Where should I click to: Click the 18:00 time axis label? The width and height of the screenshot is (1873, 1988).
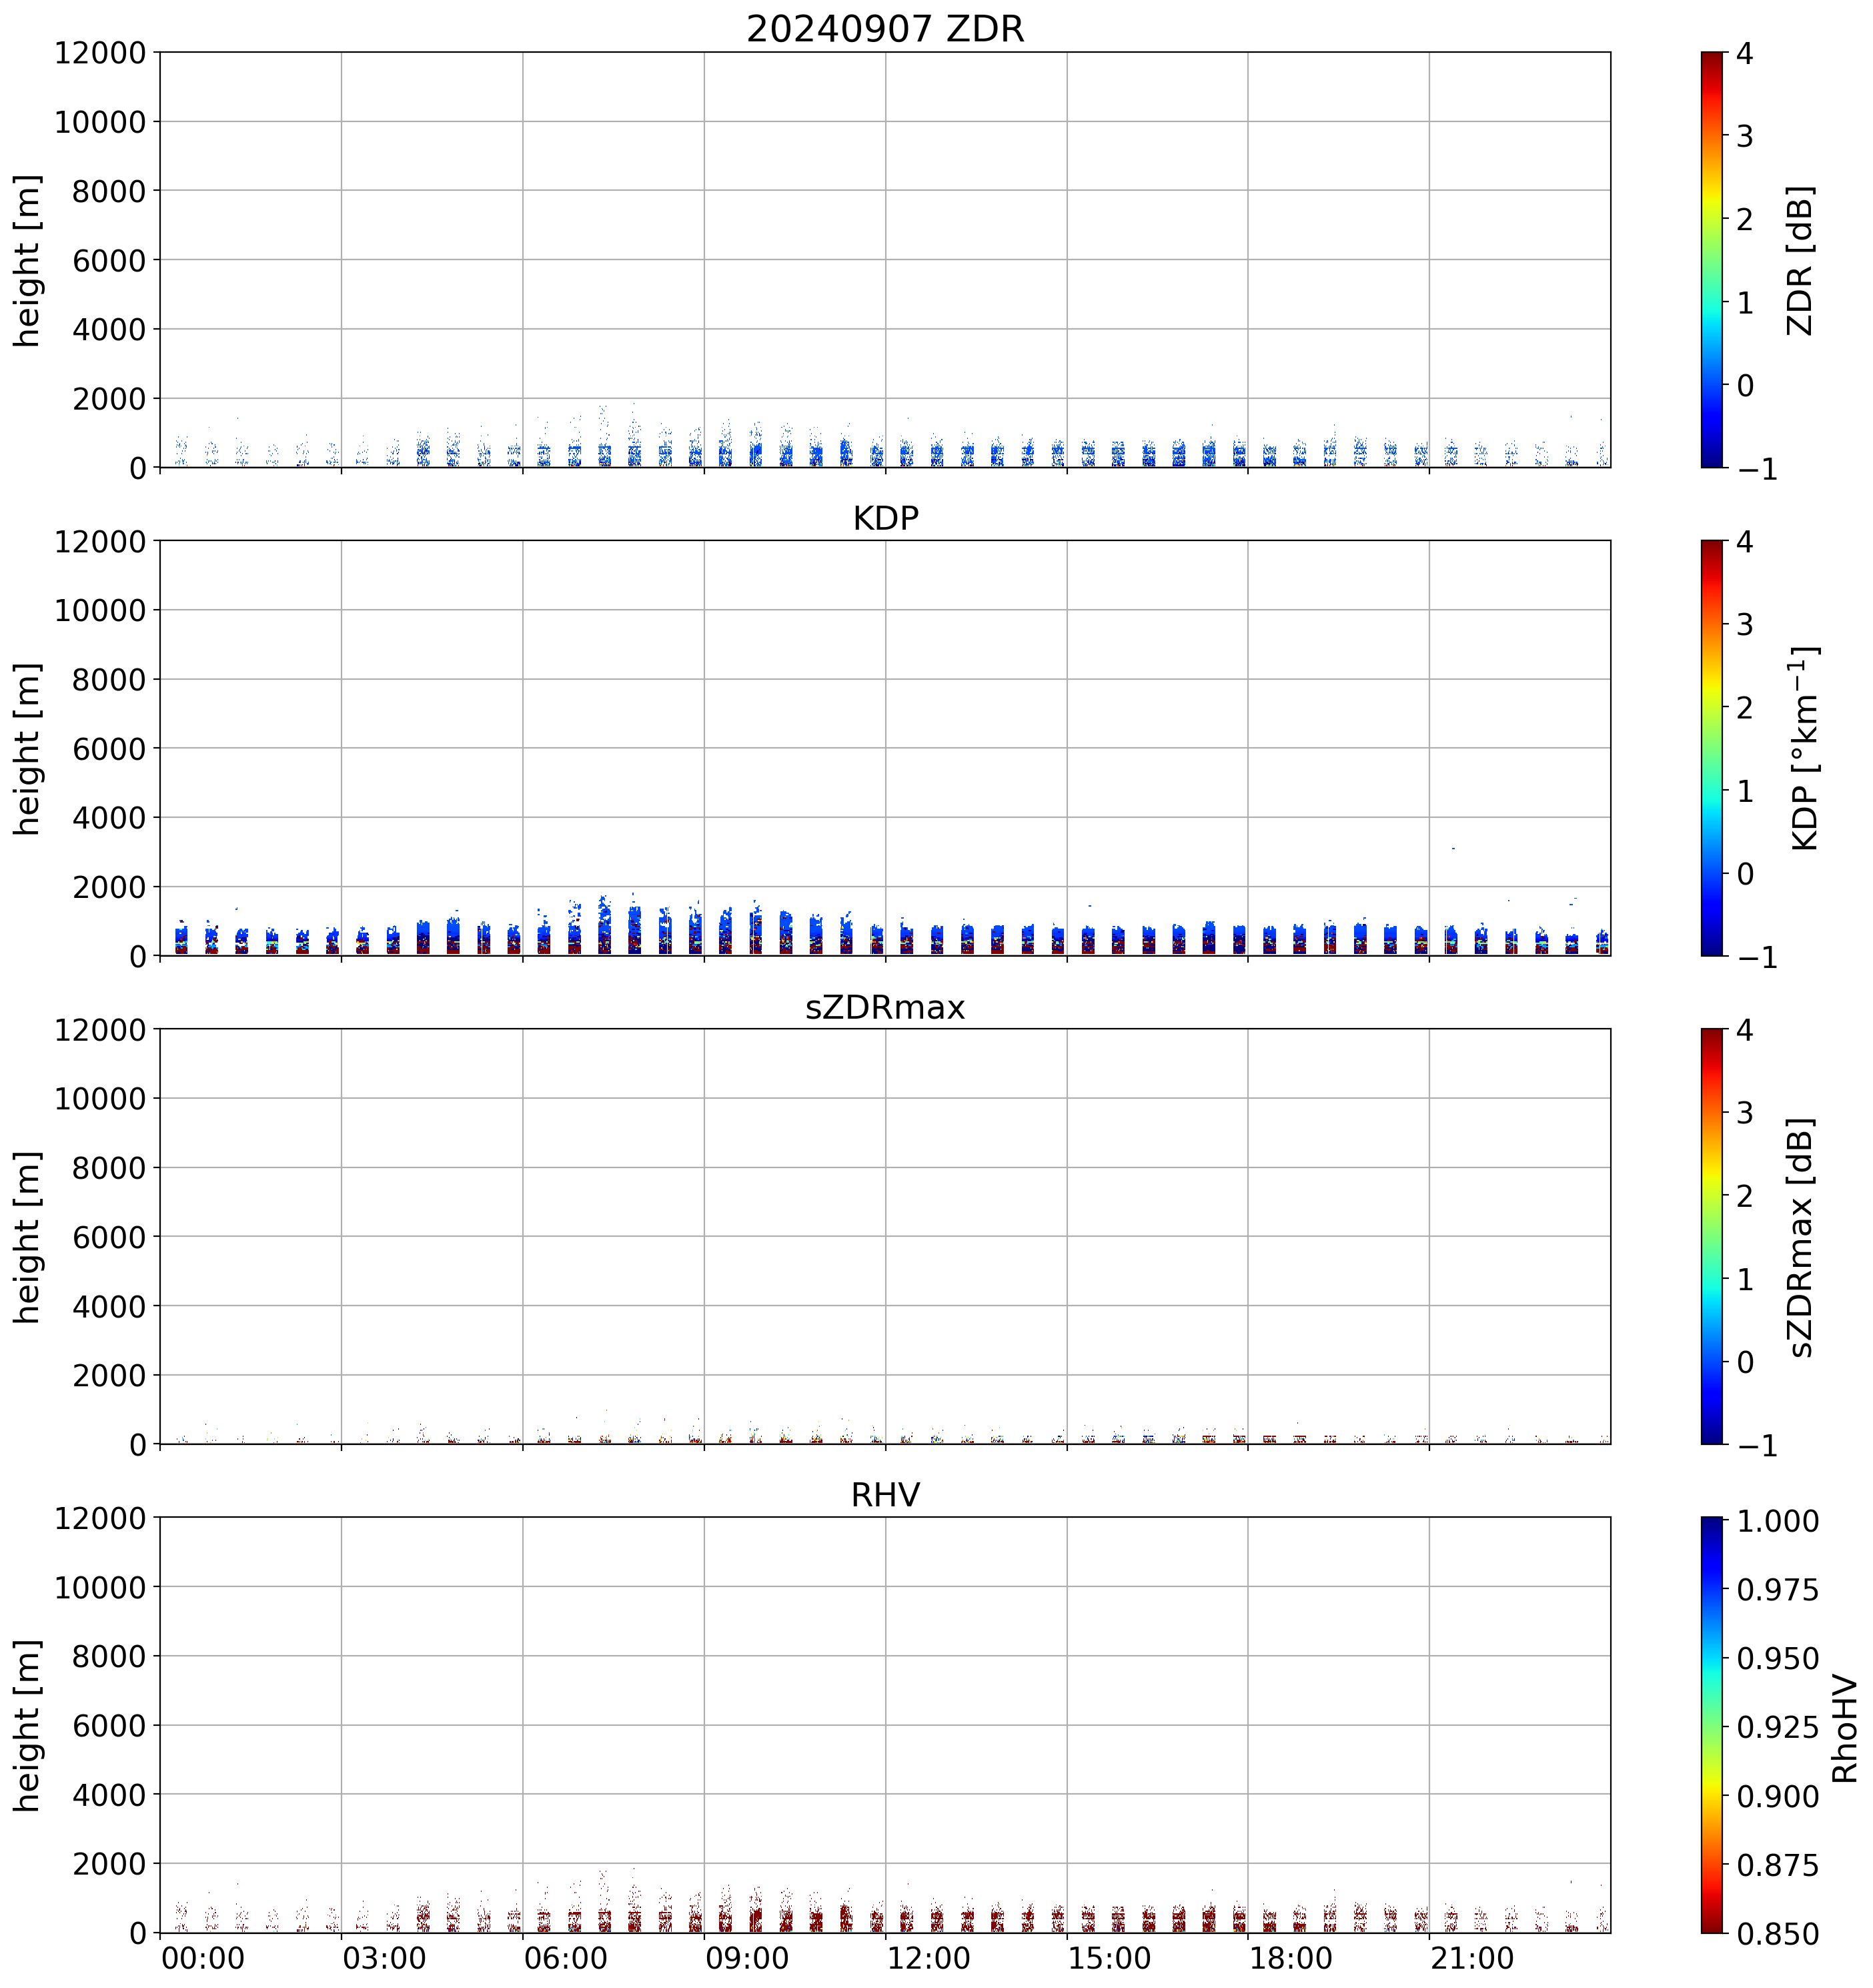pos(1291,1957)
